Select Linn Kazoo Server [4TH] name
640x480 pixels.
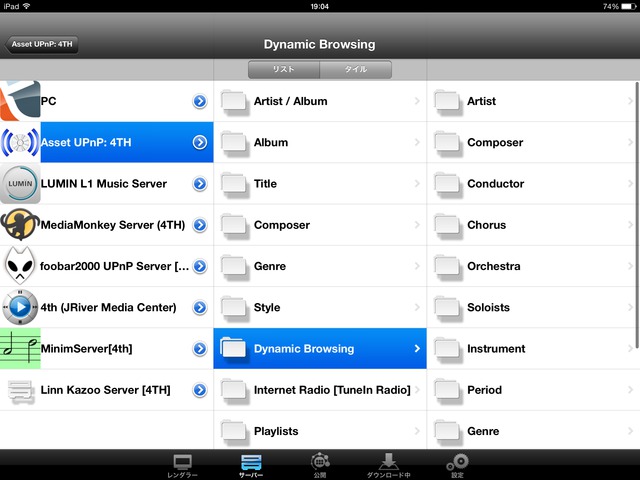105,390
